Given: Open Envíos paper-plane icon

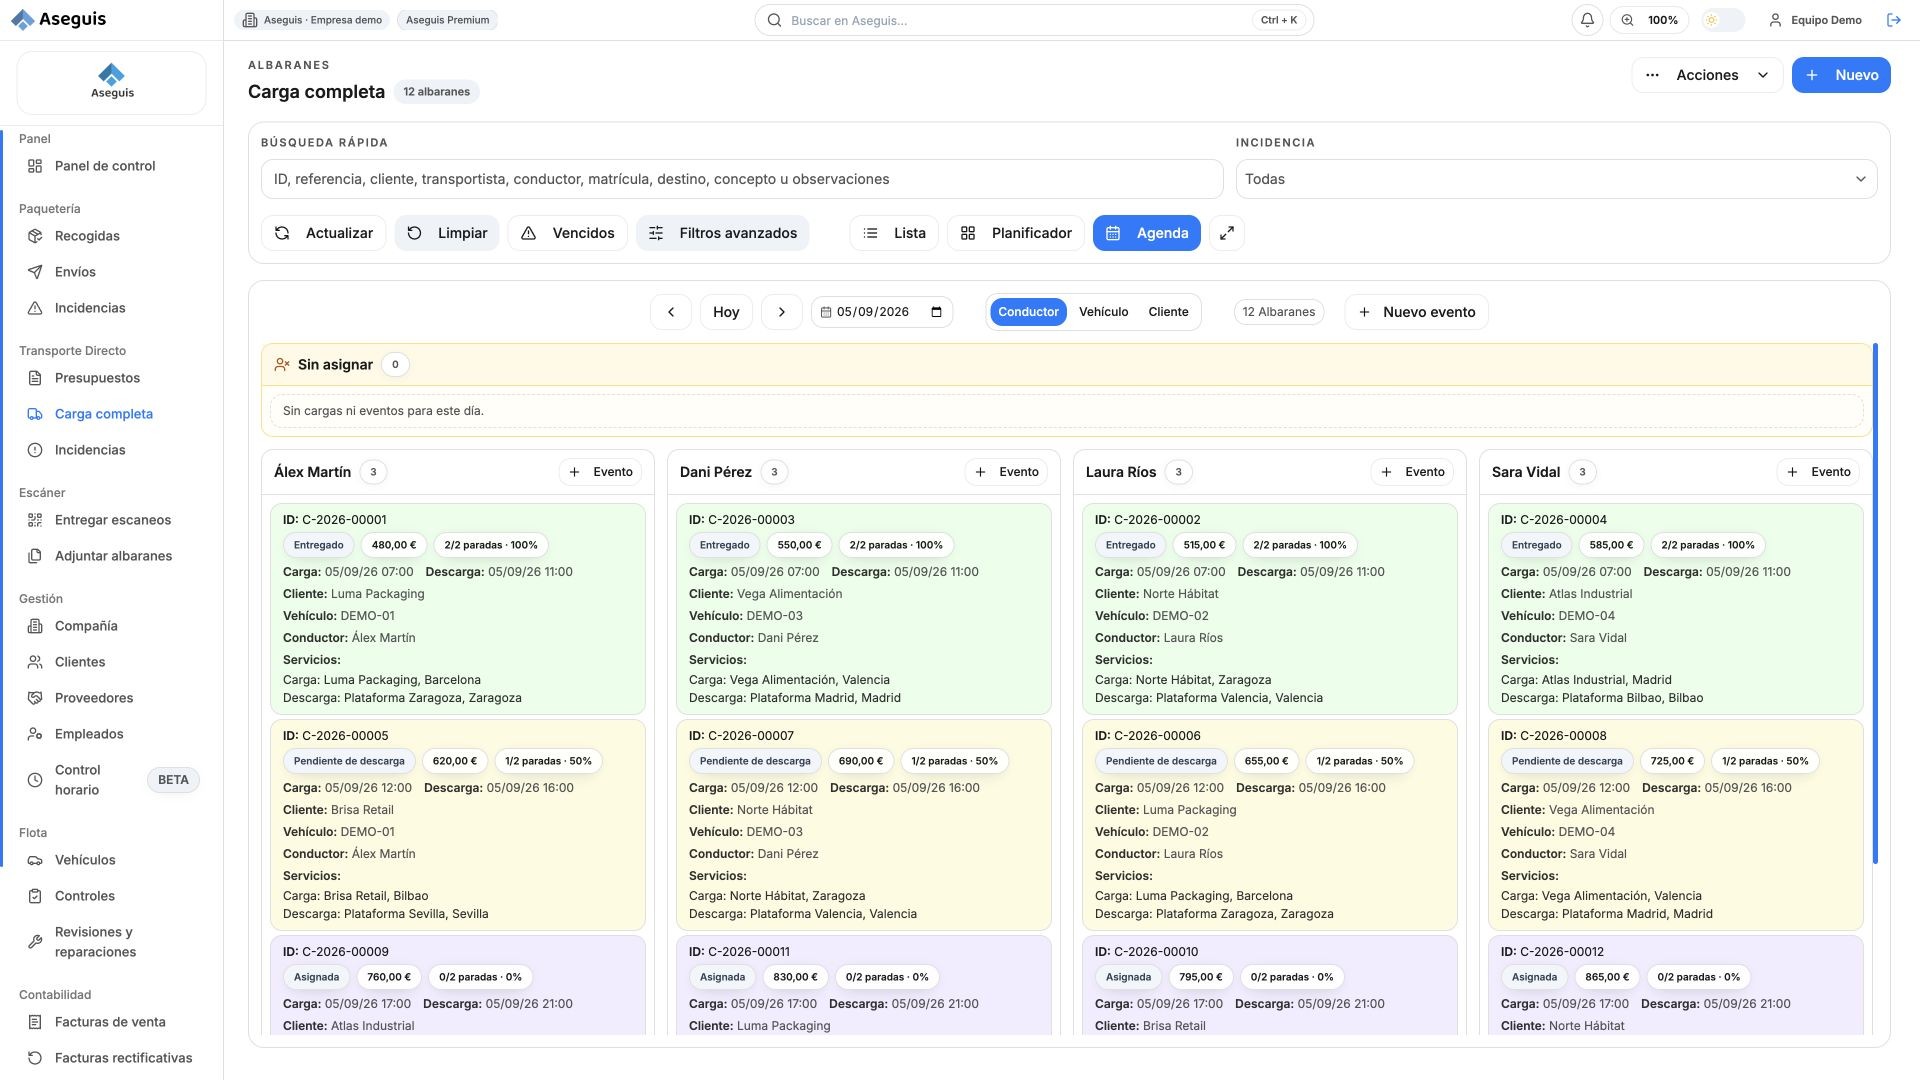Looking at the screenshot, I should (x=35, y=272).
